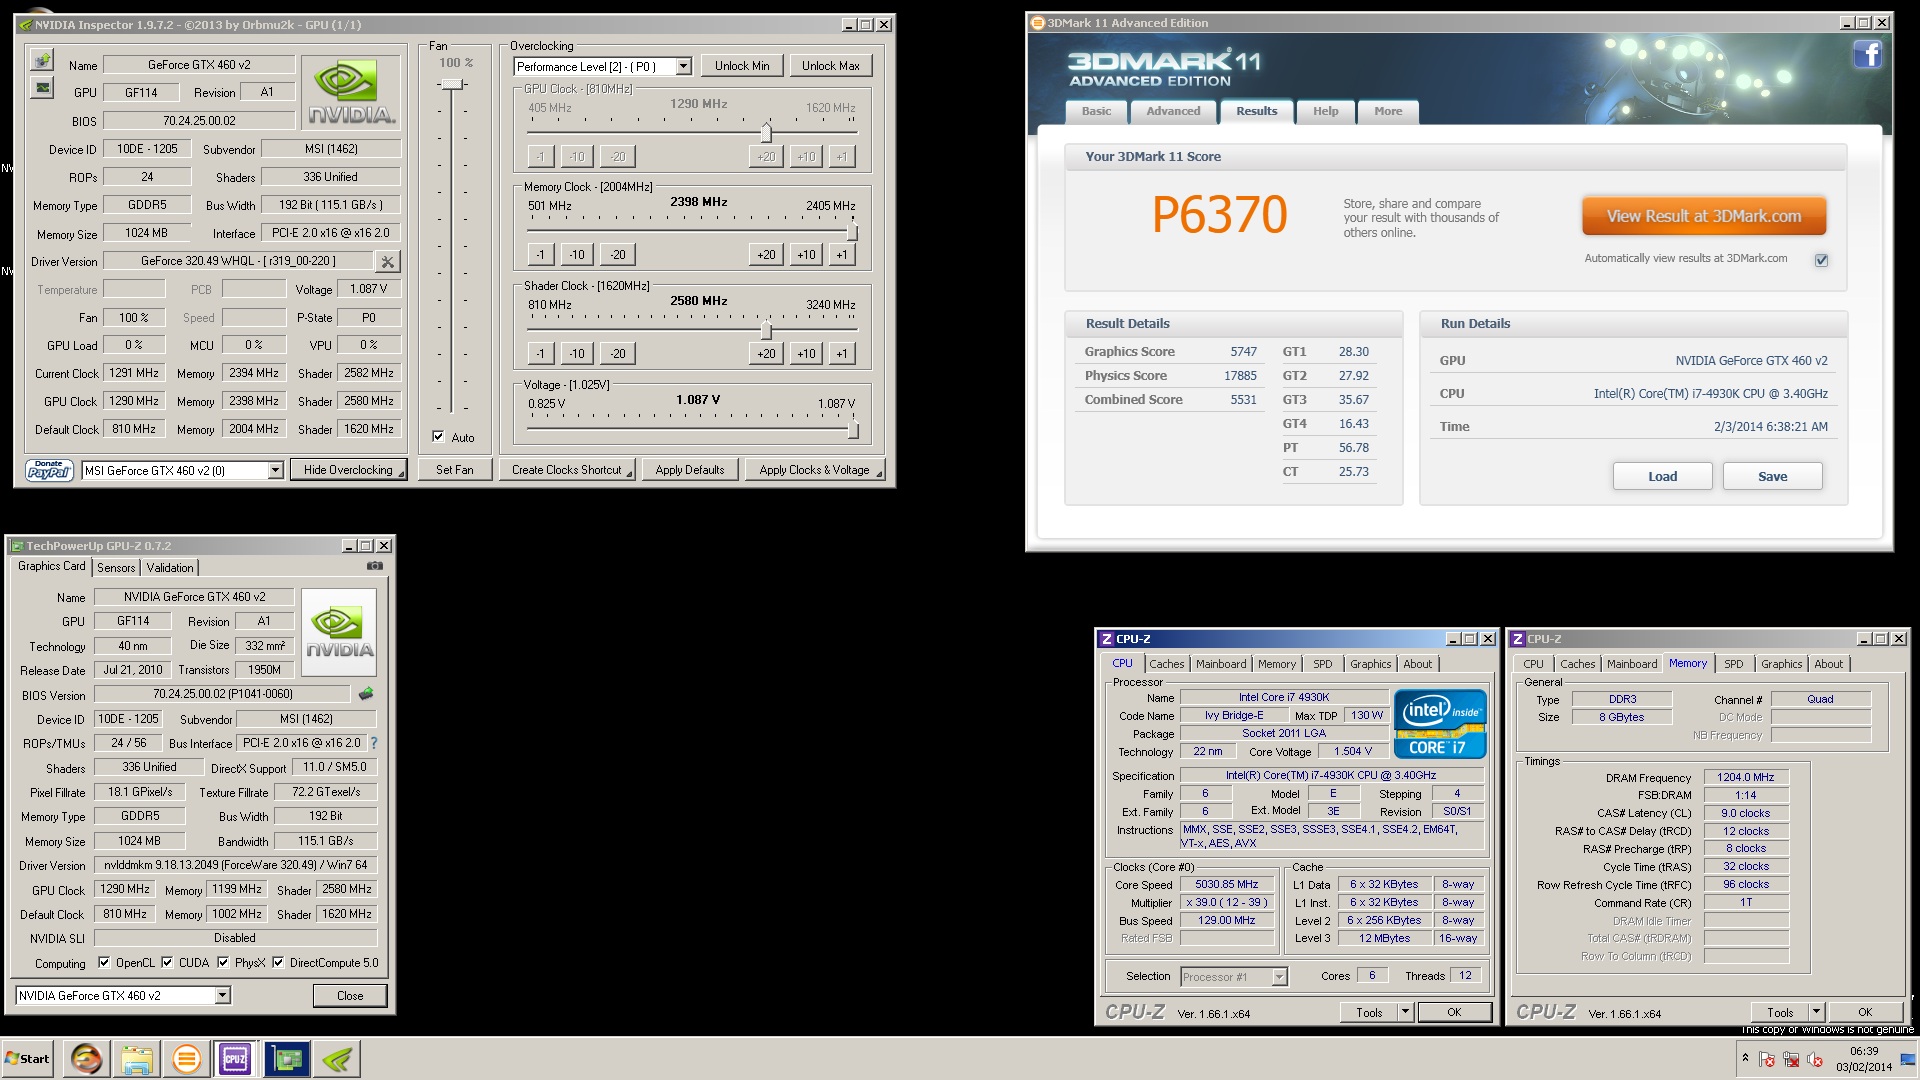The width and height of the screenshot is (1920, 1080).
Task: Click the Bus Interface question mark in GPU-Z
Action: pos(374,743)
